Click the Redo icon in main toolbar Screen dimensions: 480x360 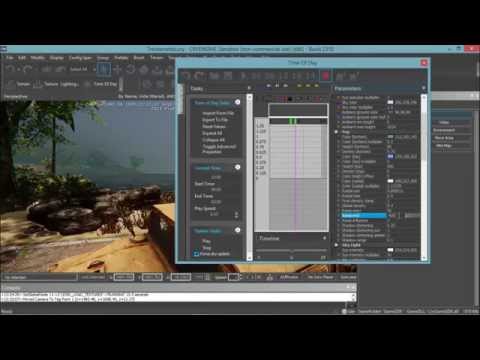click(27, 69)
